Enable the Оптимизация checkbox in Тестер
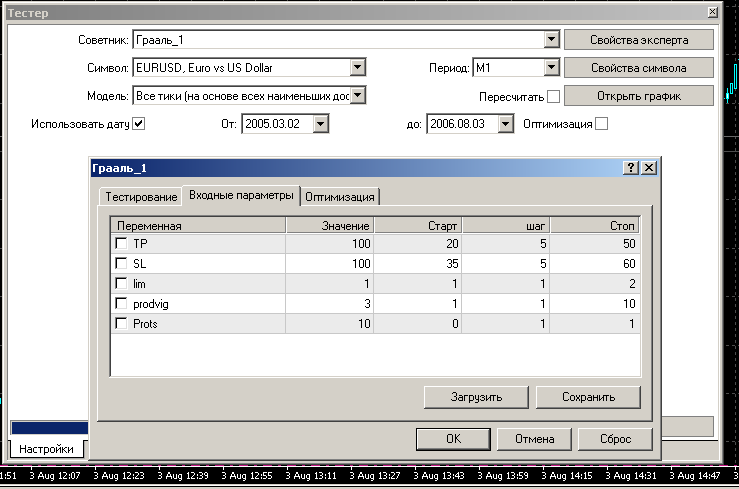 coord(601,124)
